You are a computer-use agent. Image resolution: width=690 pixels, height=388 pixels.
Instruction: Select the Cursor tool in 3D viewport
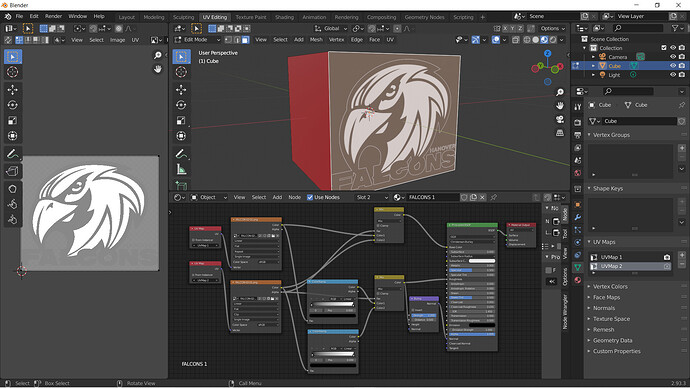(181, 72)
